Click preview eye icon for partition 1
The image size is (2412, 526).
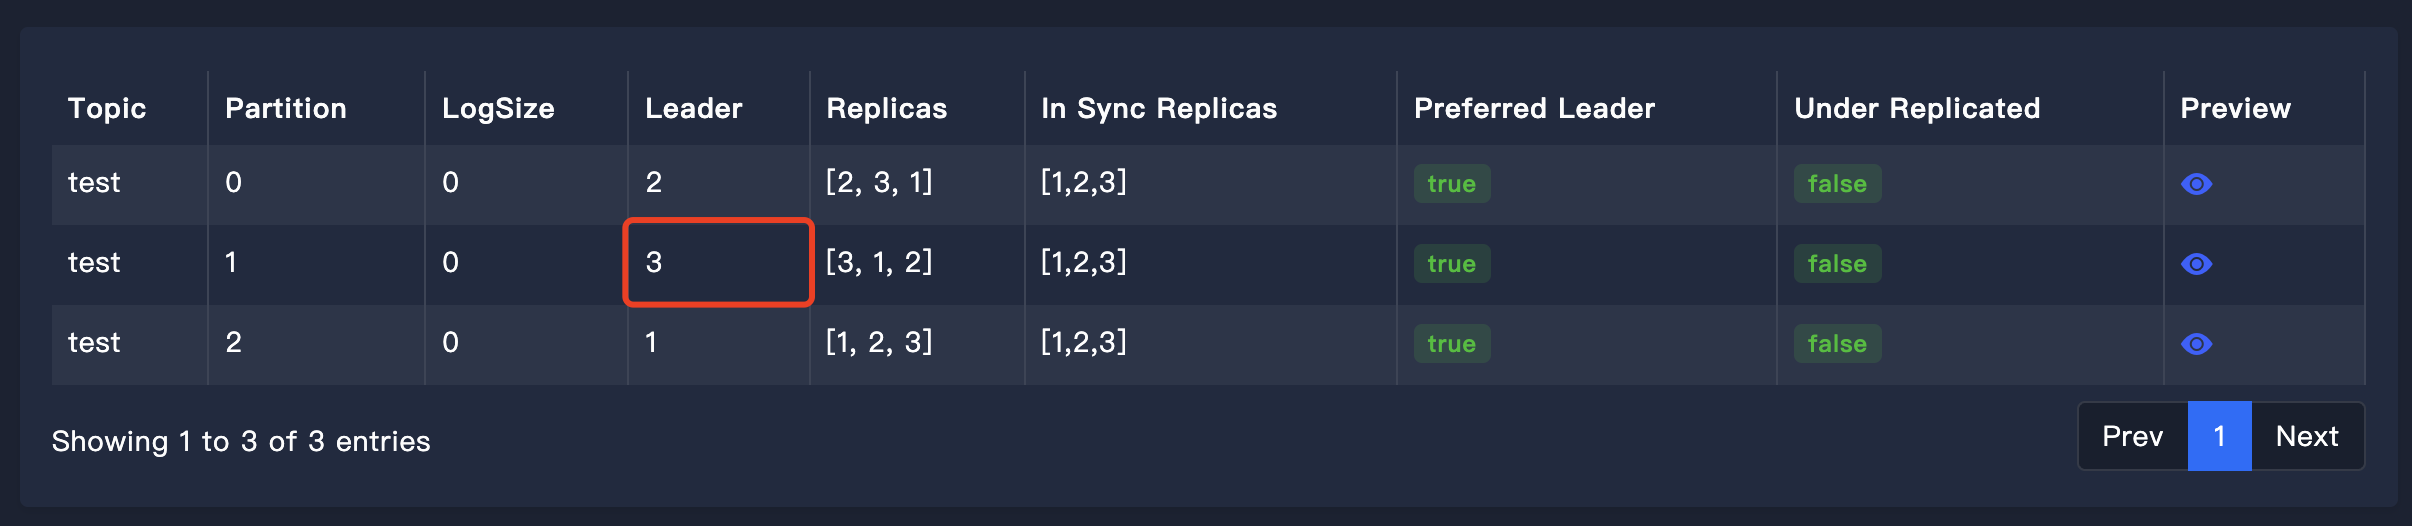(x=2196, y=264)
